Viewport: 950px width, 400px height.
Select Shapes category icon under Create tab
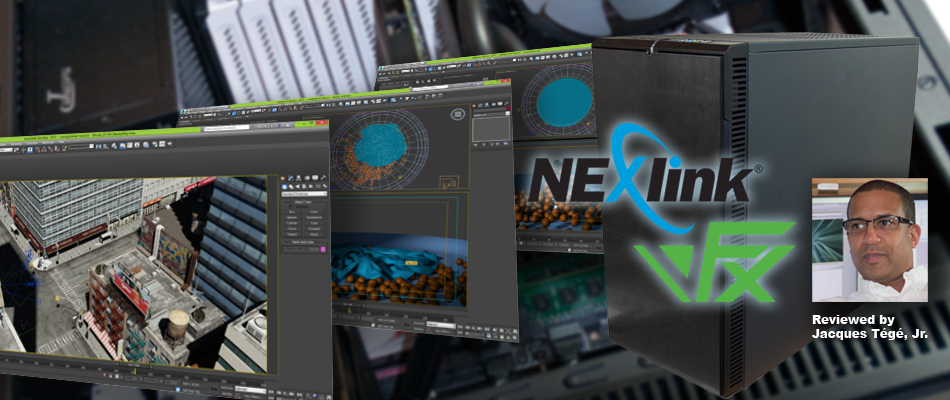(x=291, y=187)
